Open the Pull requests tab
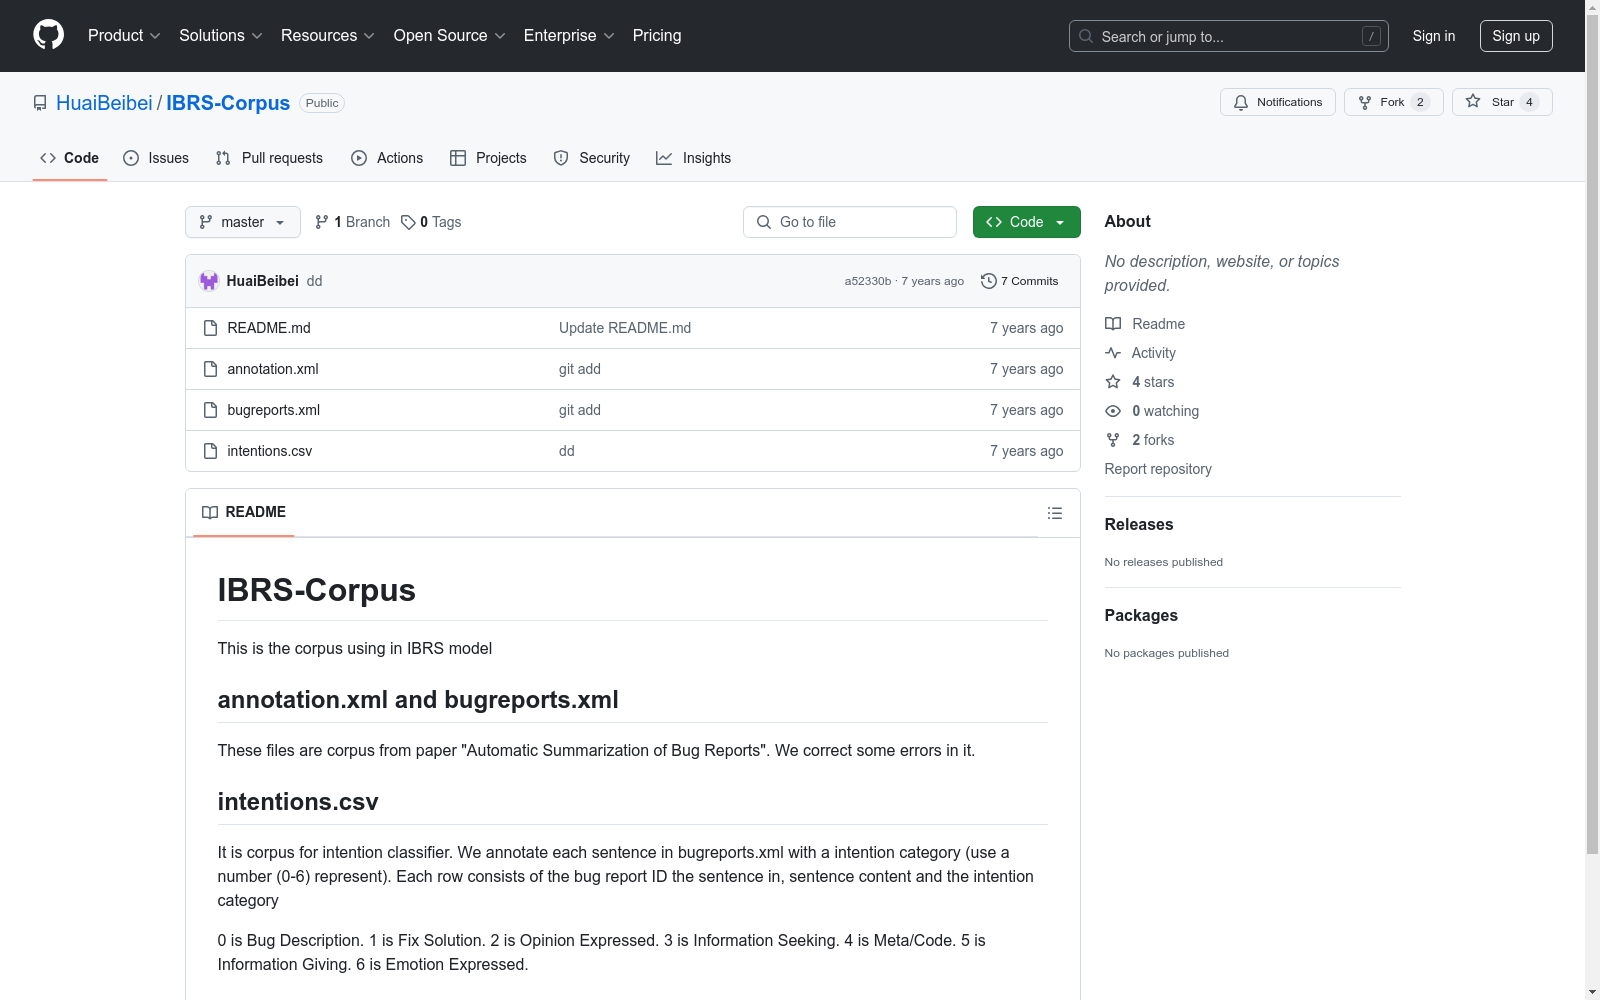This screenshot has height=1000, width=1600. 269,158
